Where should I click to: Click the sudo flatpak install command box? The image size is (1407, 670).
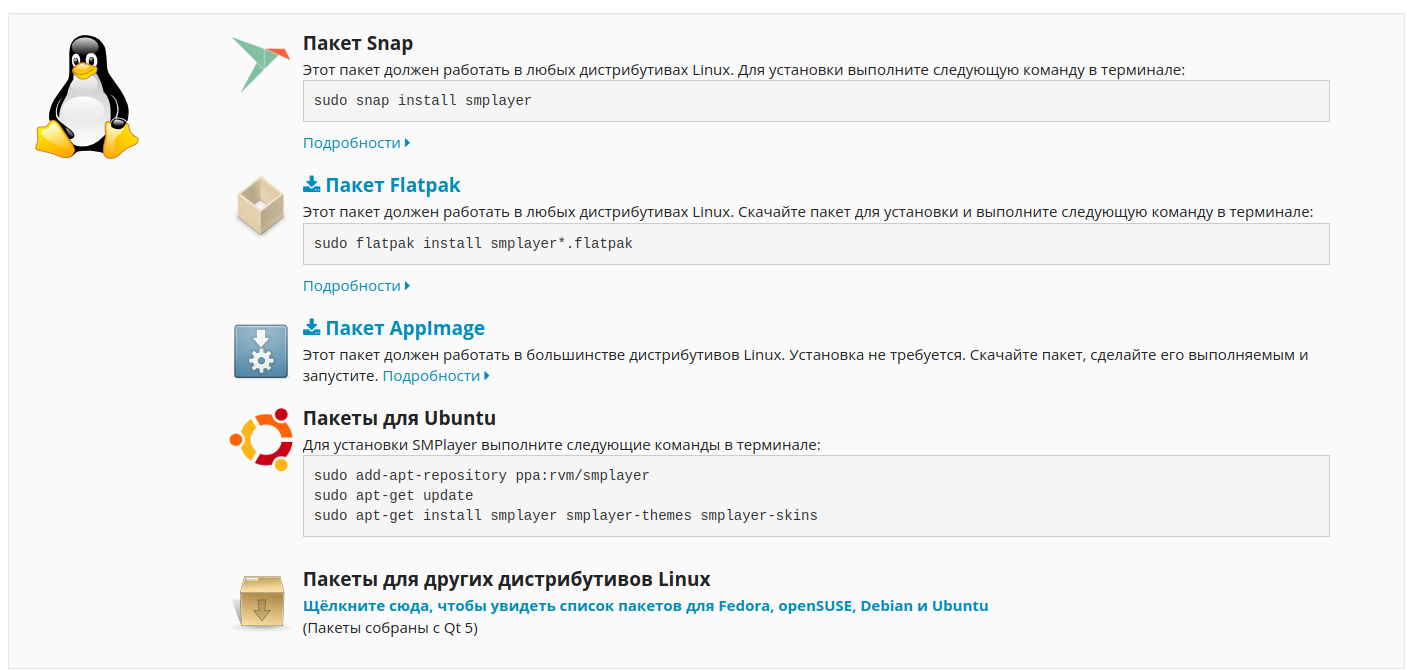click(x=815, y=244)
